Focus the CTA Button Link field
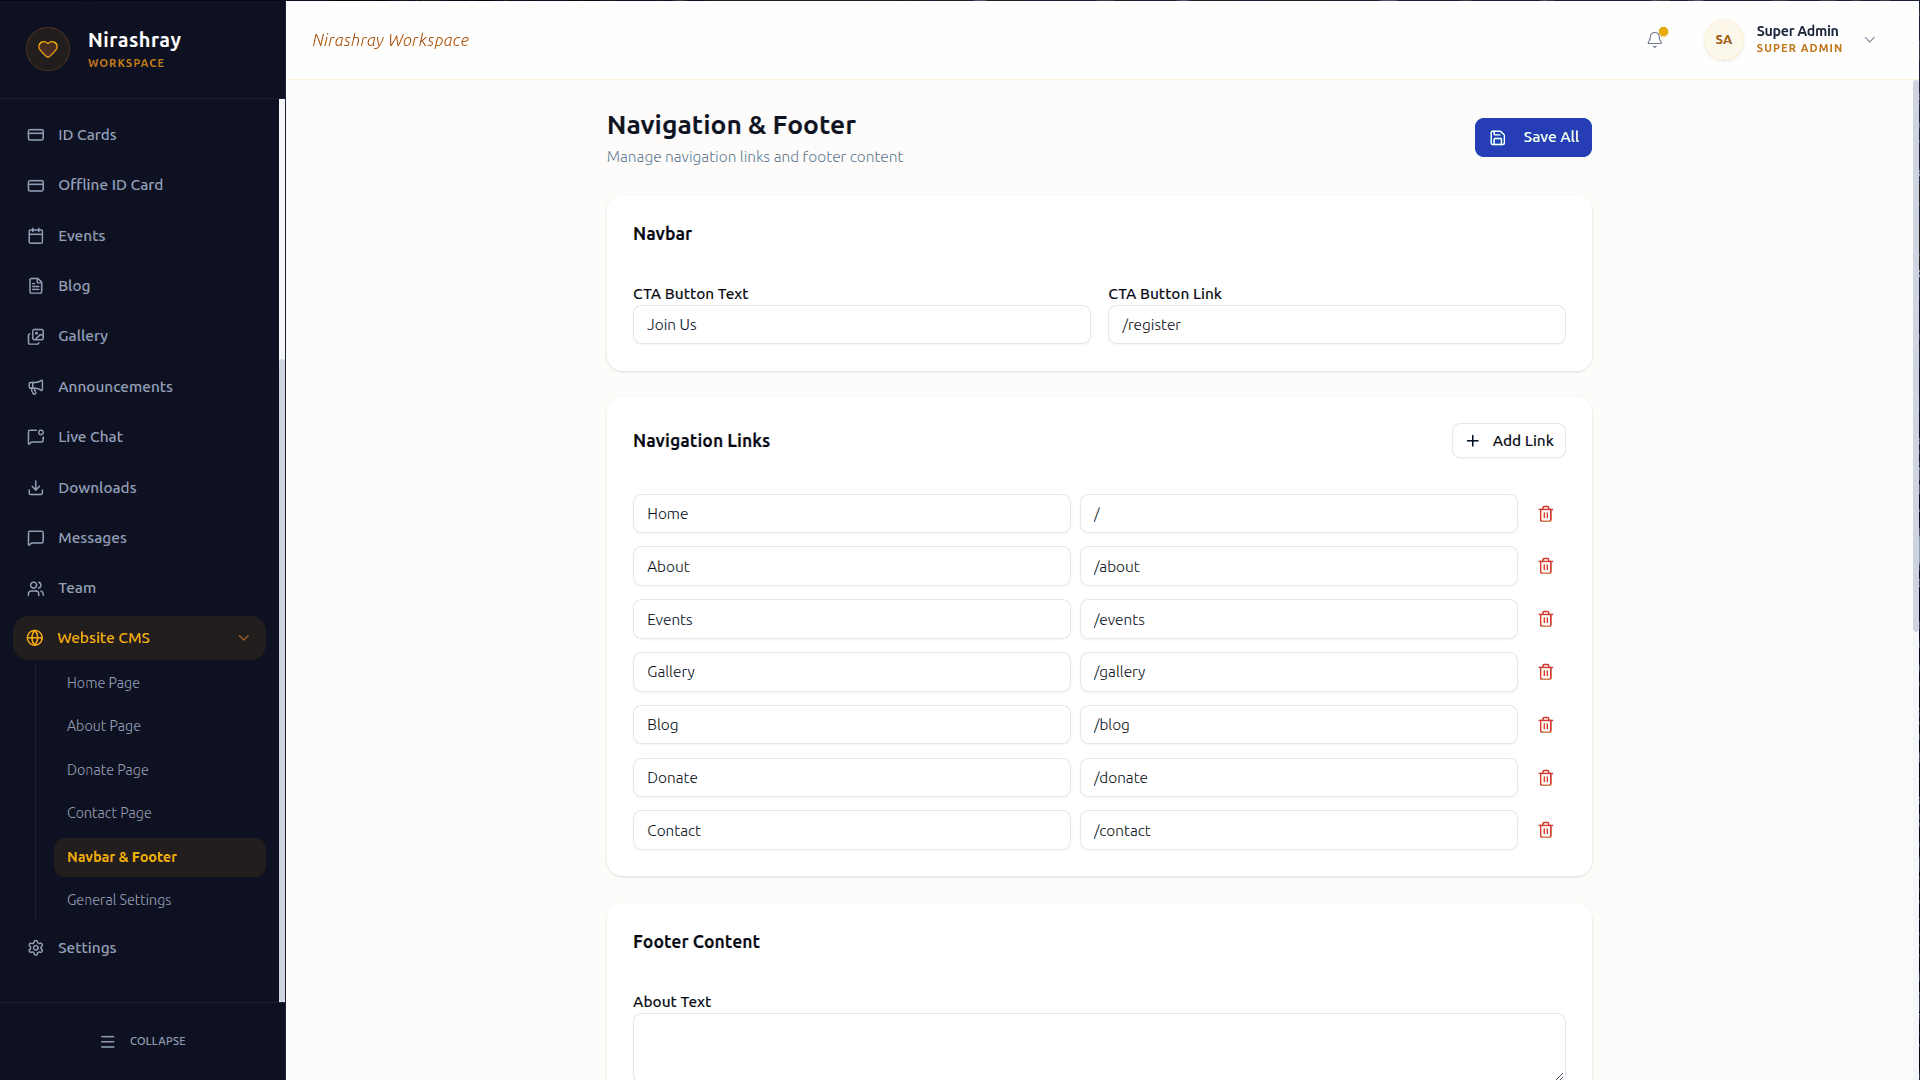 coord(1336,325)
